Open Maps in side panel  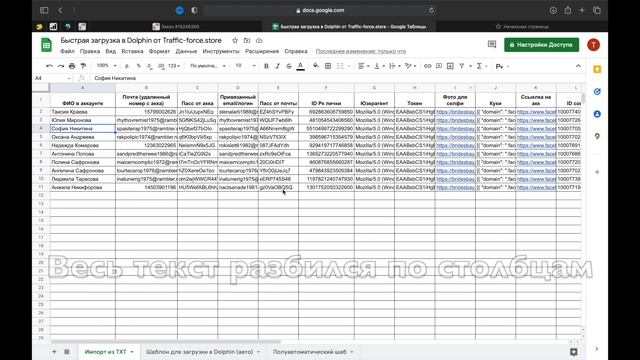[x=597, y=136]
